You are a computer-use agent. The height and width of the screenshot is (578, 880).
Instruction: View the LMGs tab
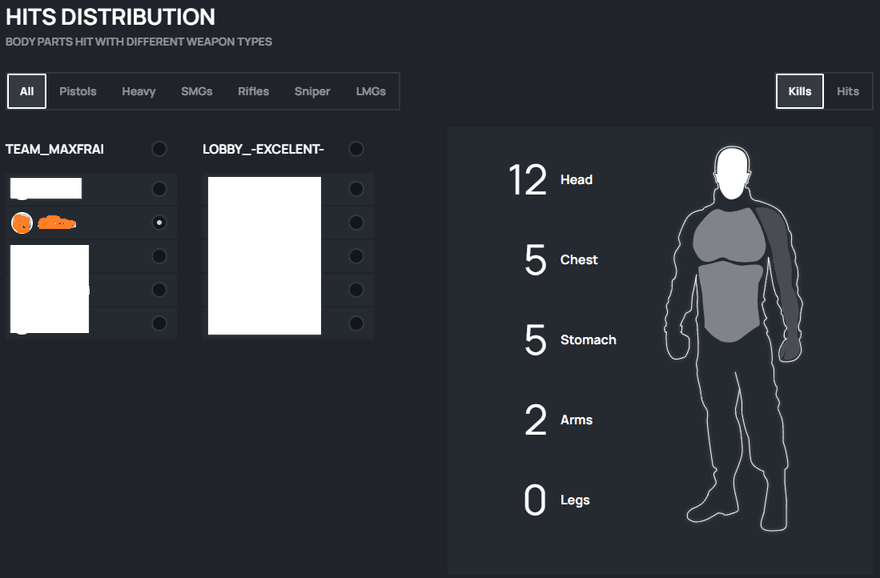click(371, 91)
